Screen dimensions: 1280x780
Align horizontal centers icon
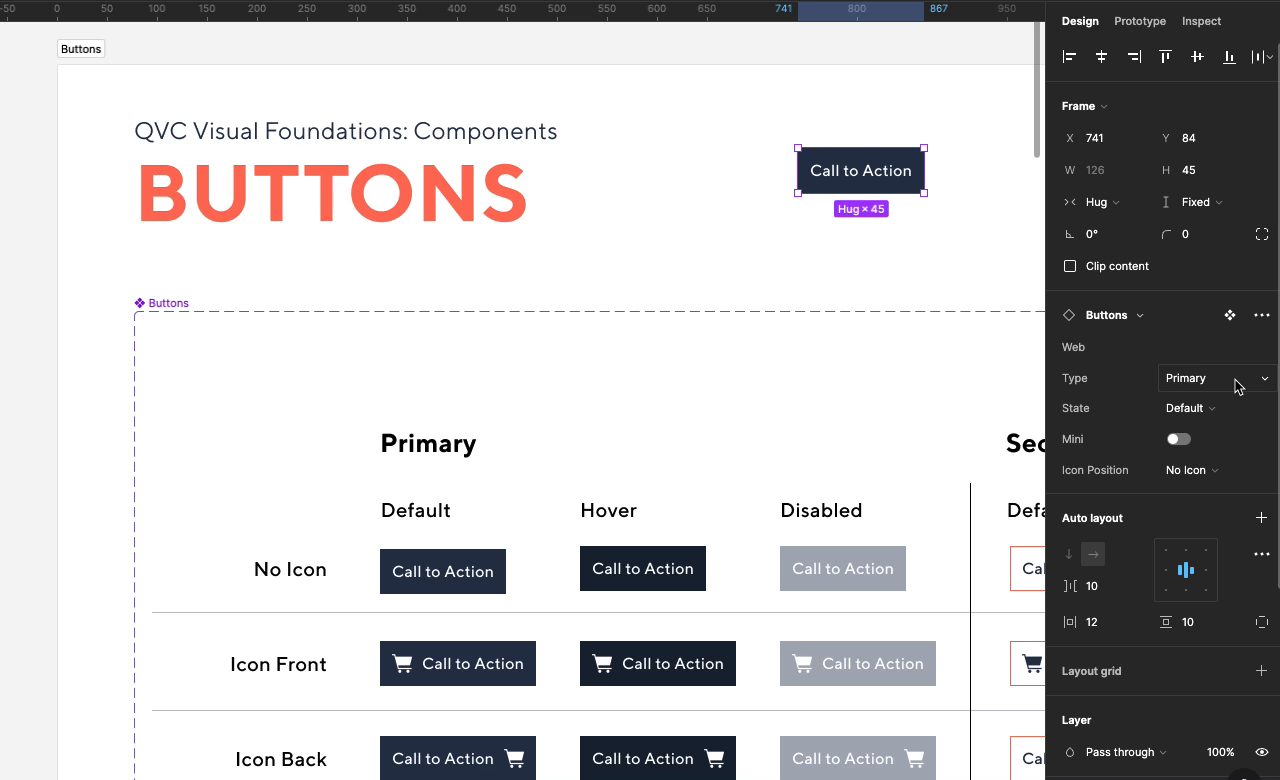1102,57
